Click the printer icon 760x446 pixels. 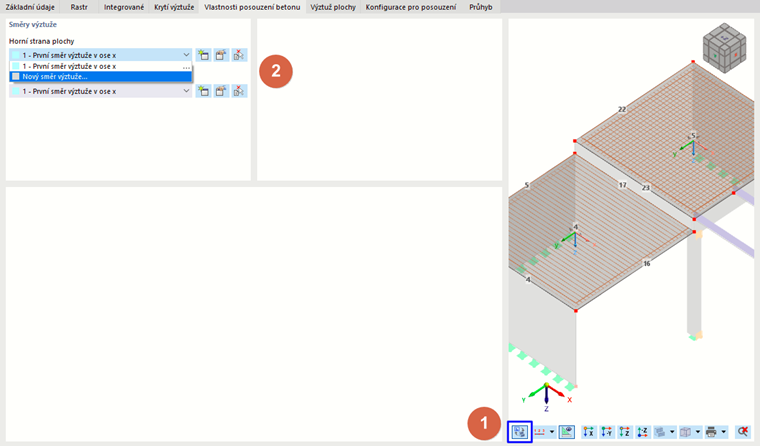tap(711, 431)
